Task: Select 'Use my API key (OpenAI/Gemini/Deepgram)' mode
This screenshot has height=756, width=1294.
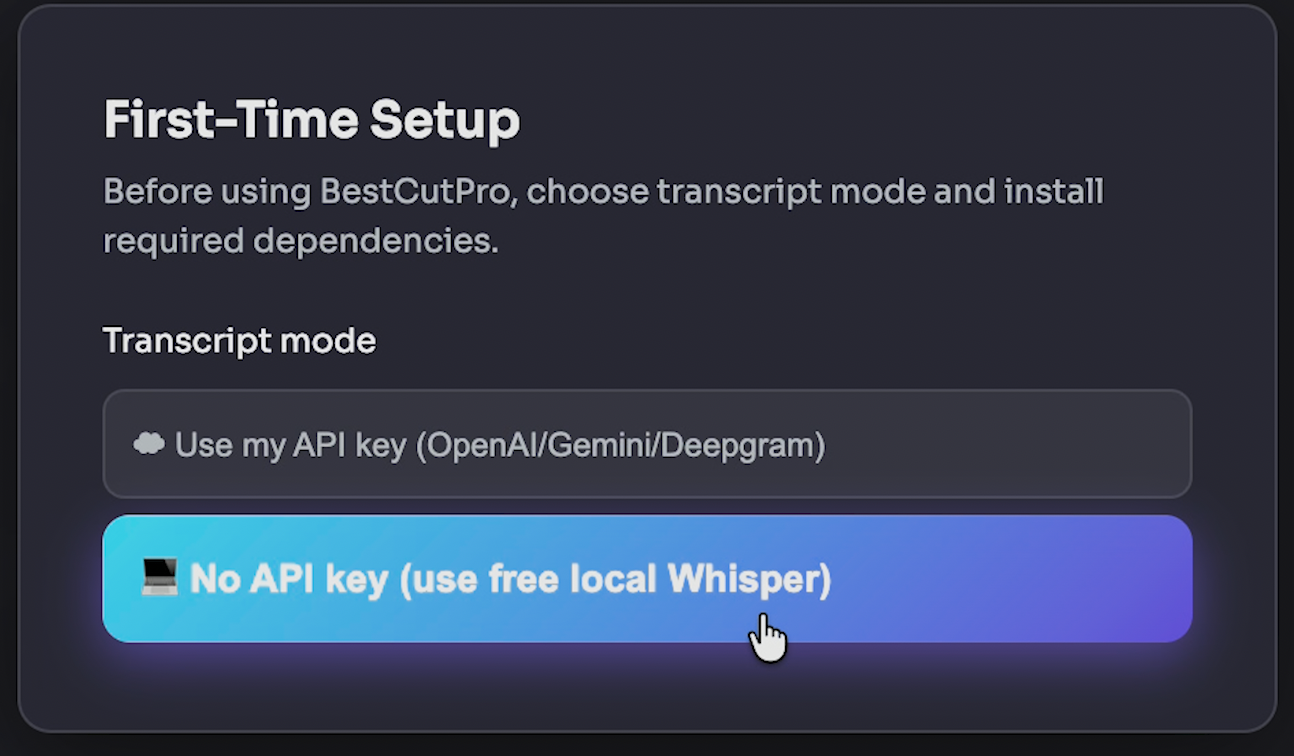Action: pos(647,444)
